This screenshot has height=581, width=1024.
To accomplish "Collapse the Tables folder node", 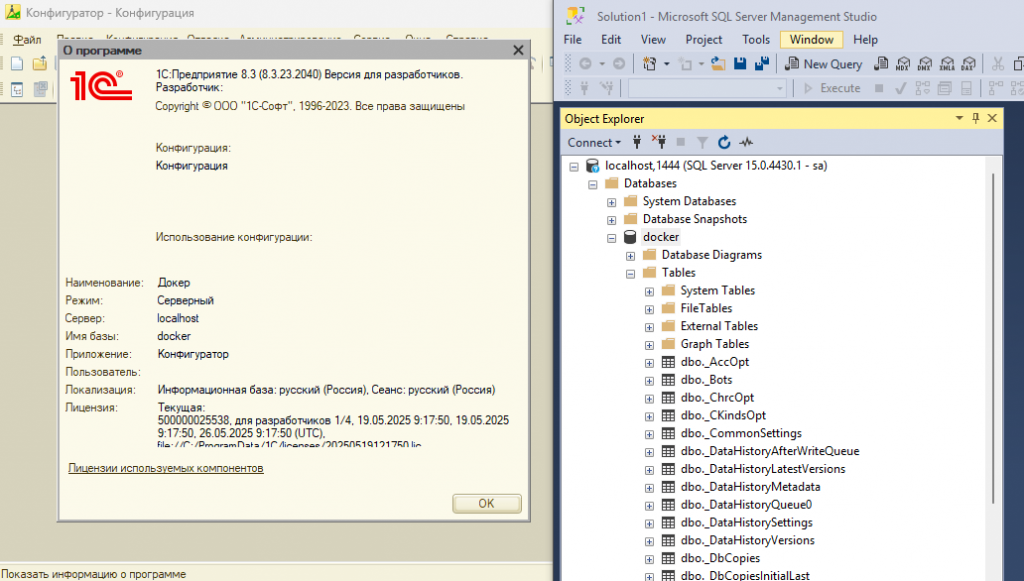I will pyautogui.click(x=631, y=274).
